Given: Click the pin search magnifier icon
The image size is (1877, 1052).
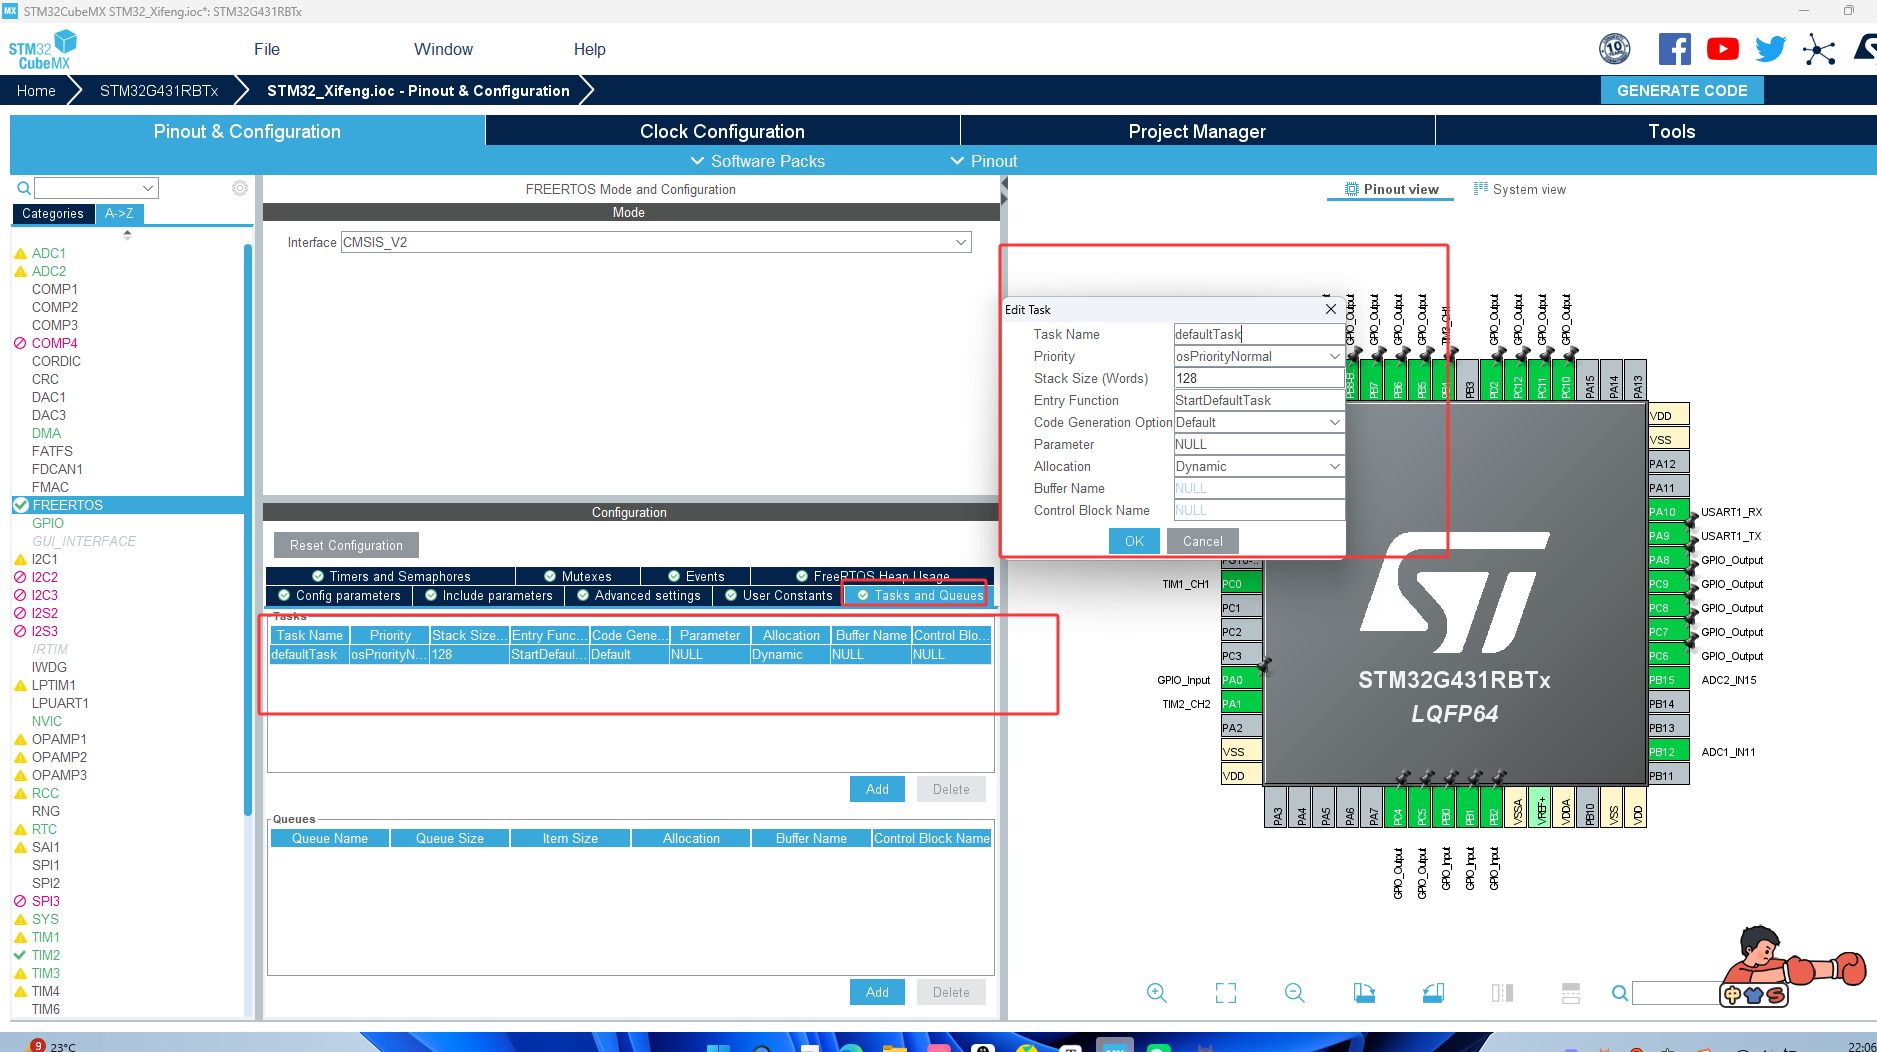Looking at the screenshot, I should pos(1620,992).
